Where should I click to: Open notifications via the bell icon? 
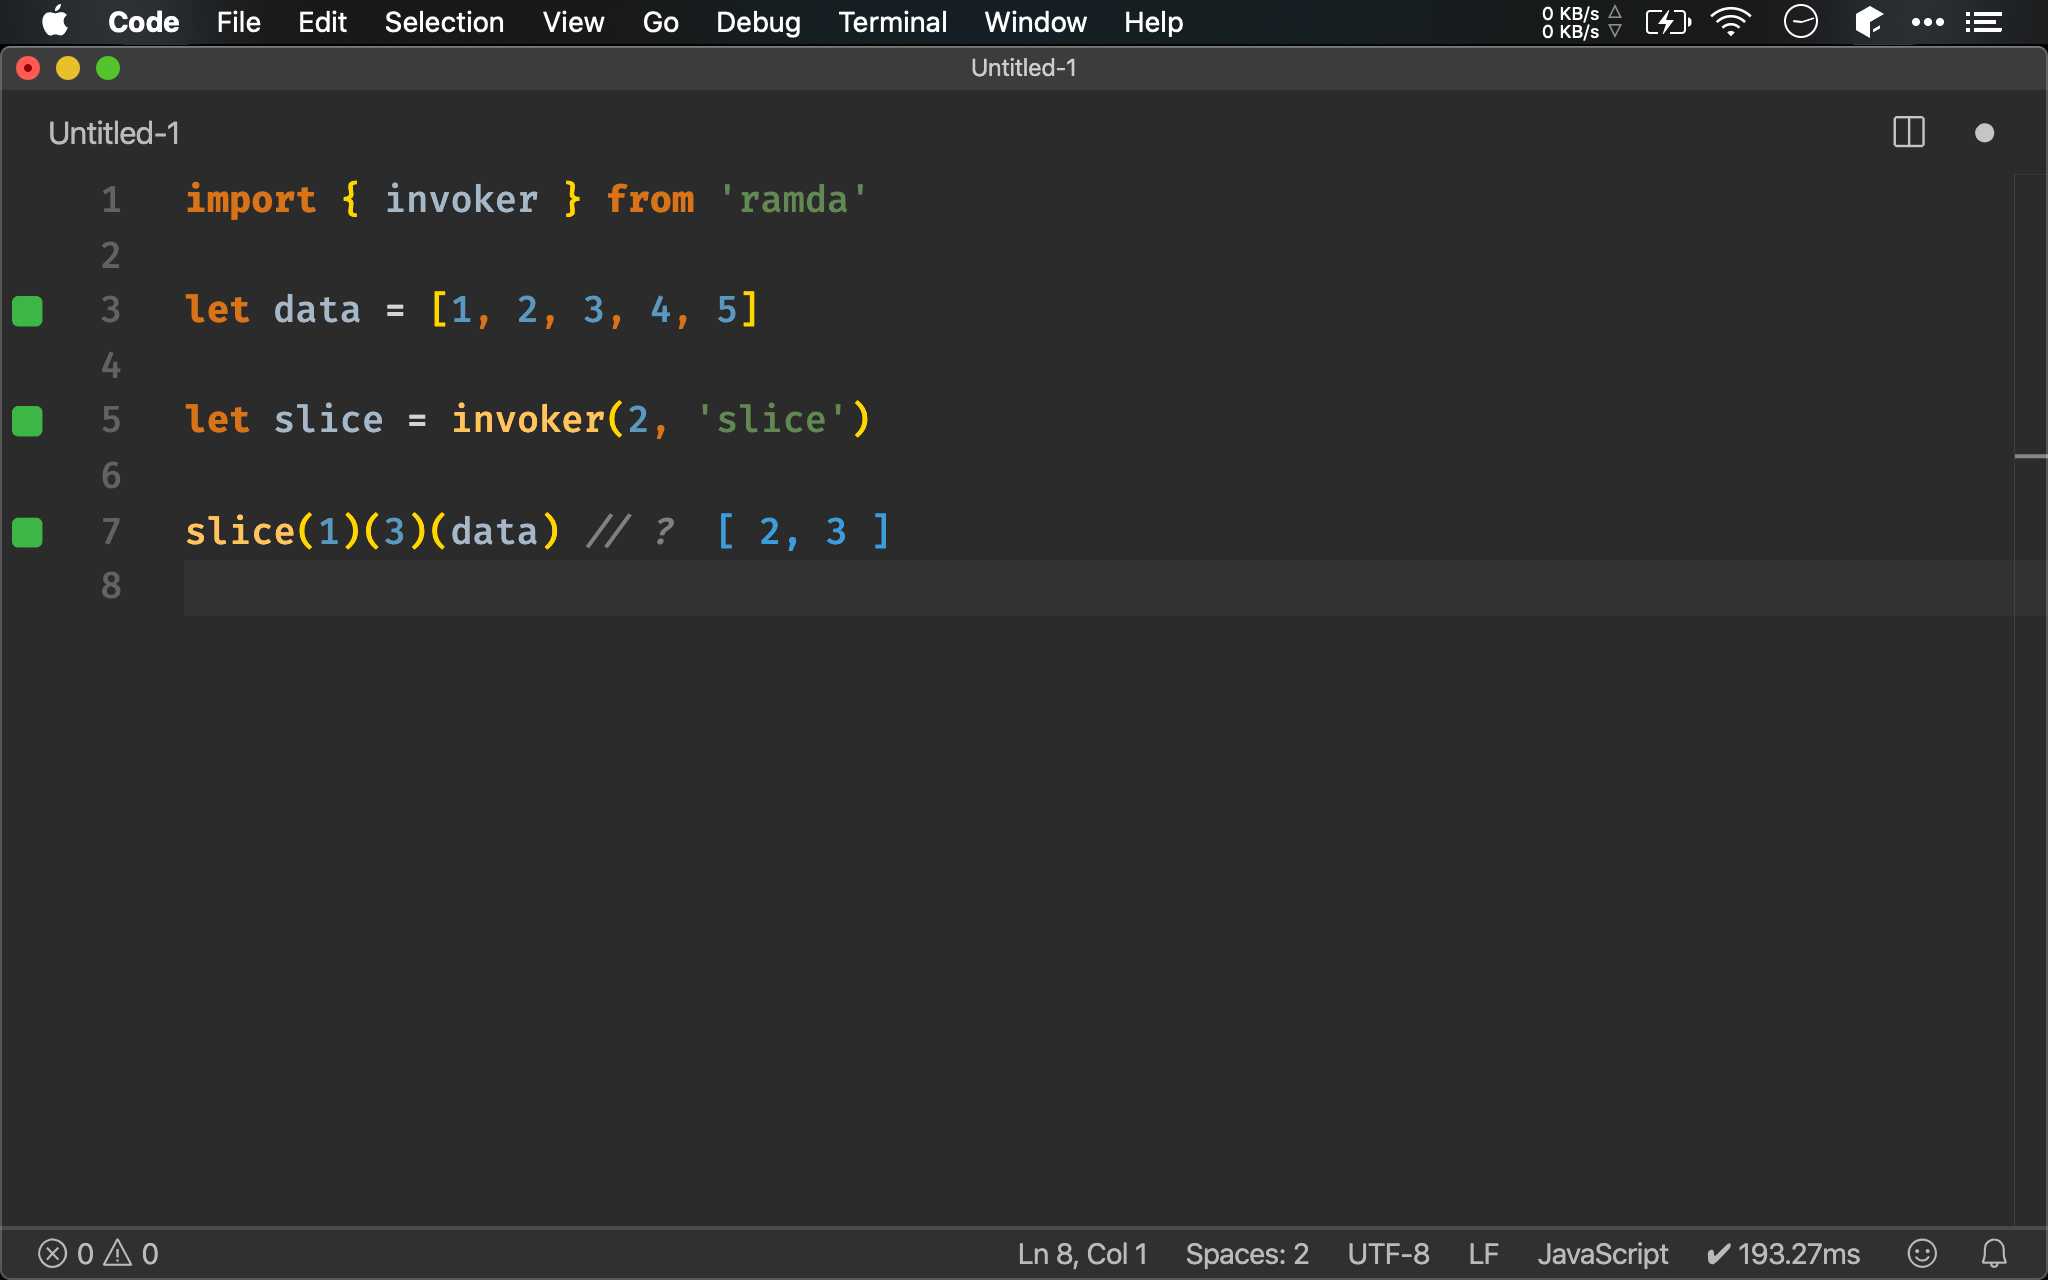tap(1994, 1253)
